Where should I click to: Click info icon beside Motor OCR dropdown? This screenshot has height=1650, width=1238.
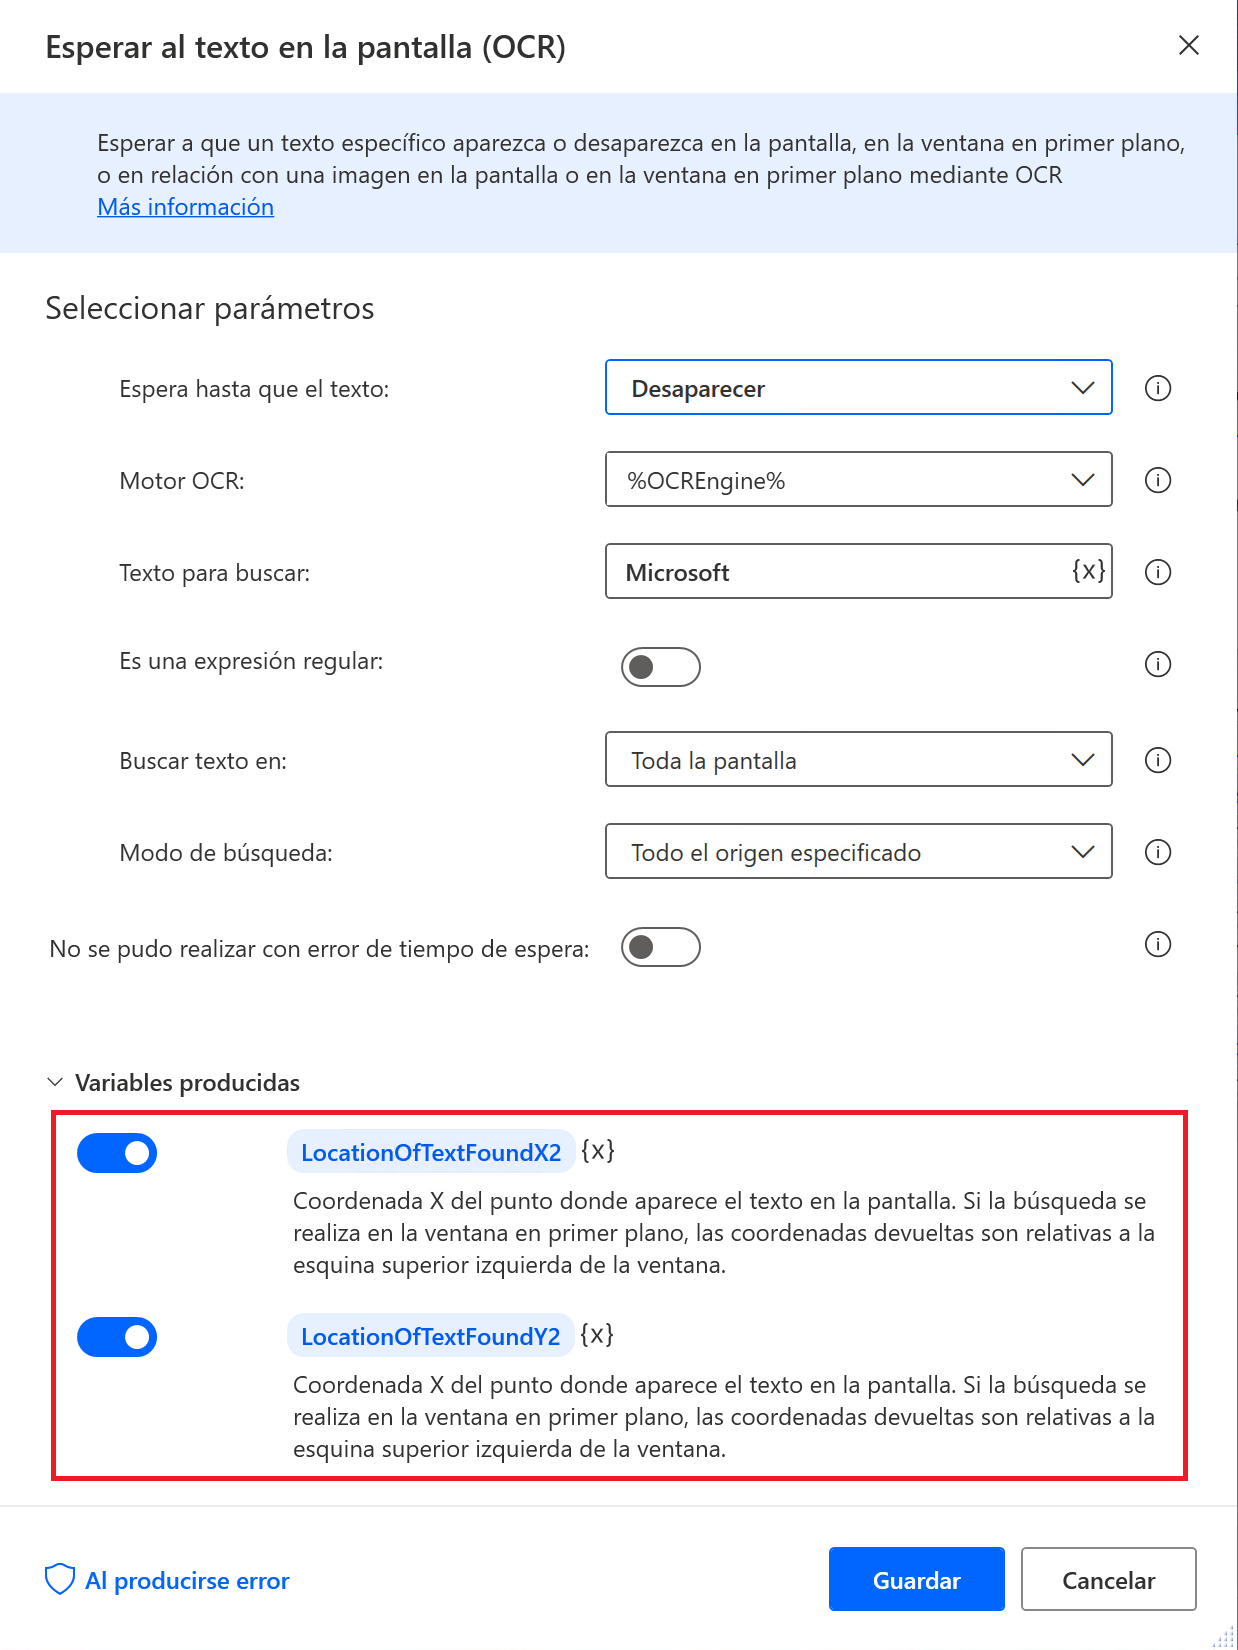pyautogui.click(x=1157, y=480)
